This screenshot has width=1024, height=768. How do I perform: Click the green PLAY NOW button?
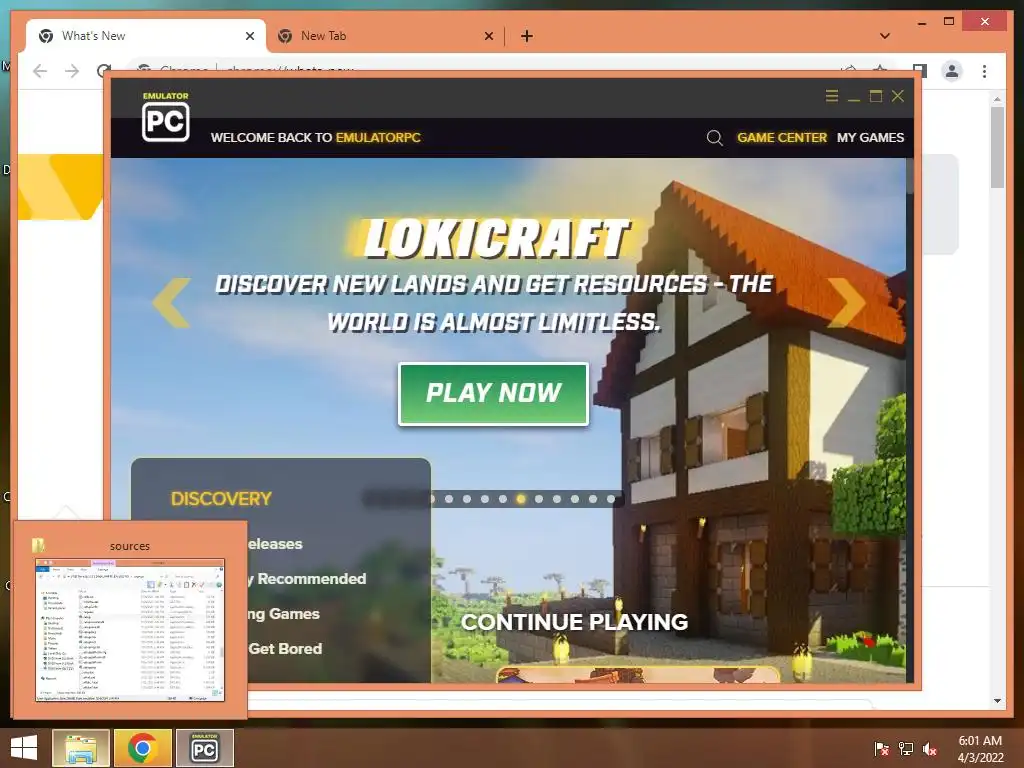coord(494,394)
